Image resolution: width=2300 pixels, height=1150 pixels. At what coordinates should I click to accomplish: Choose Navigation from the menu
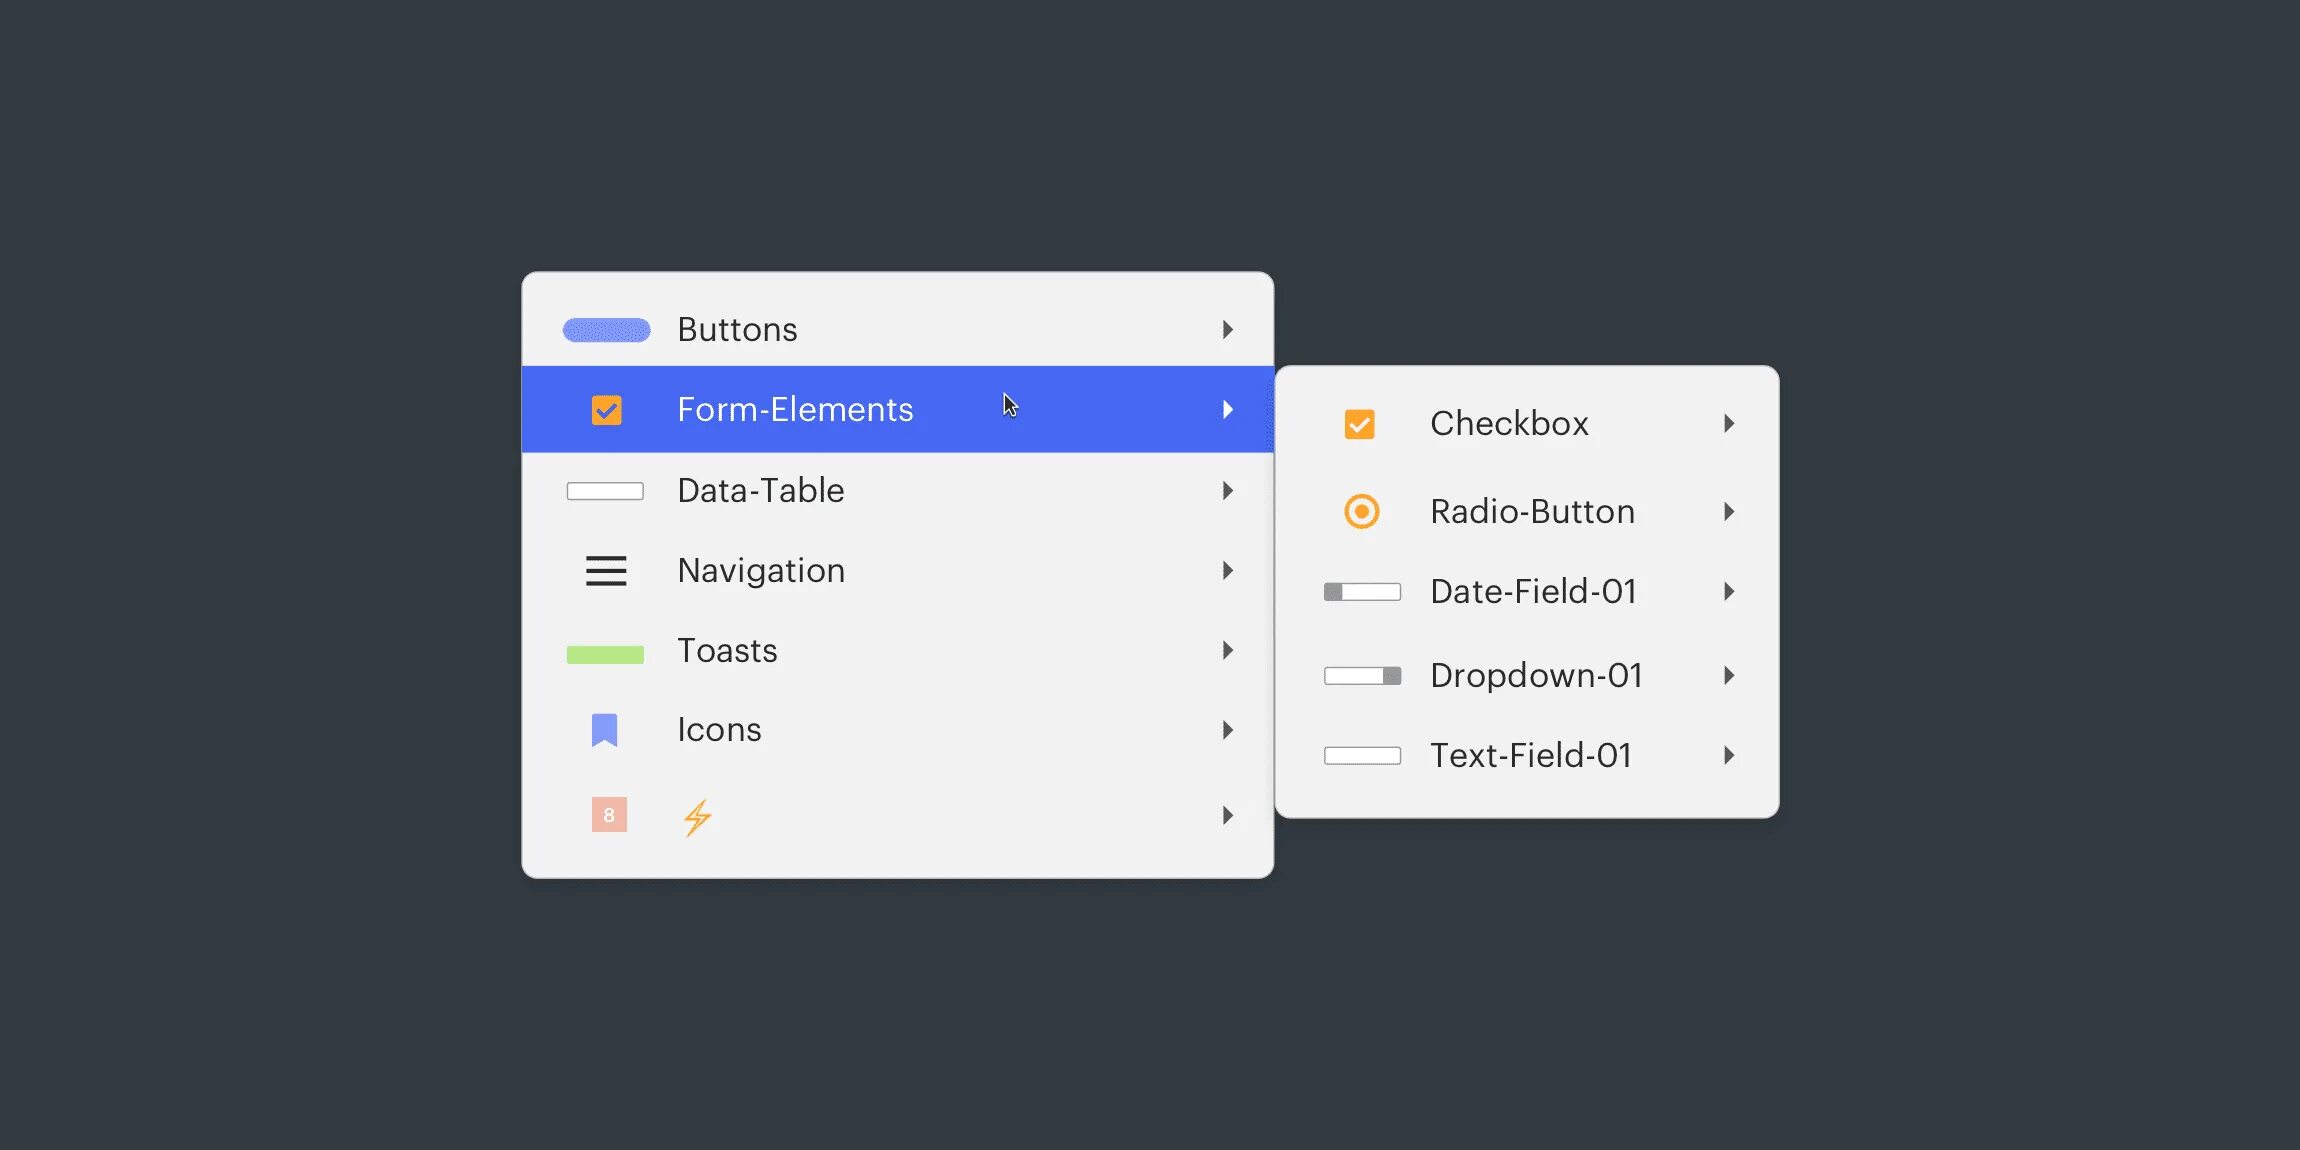tap(898, 571)
